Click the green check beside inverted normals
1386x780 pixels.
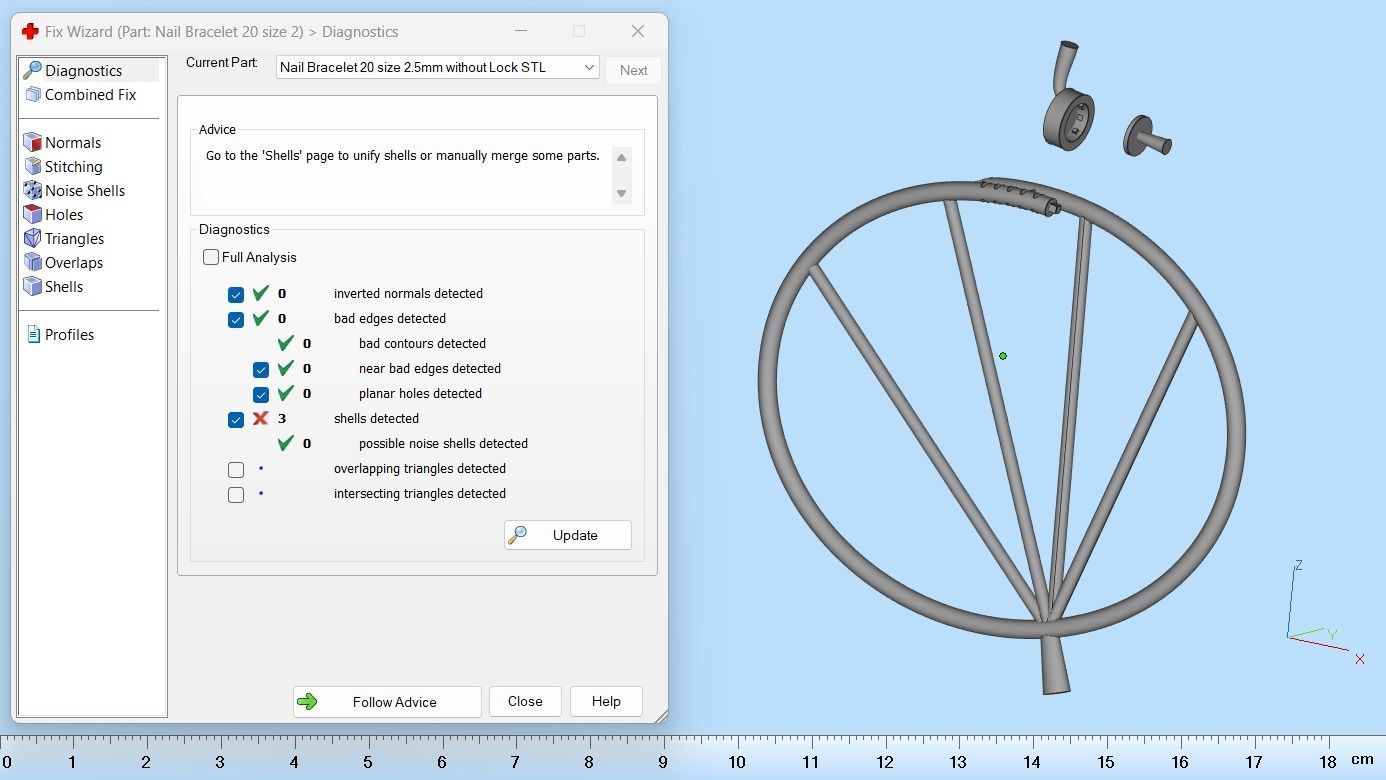coord(260,293)
